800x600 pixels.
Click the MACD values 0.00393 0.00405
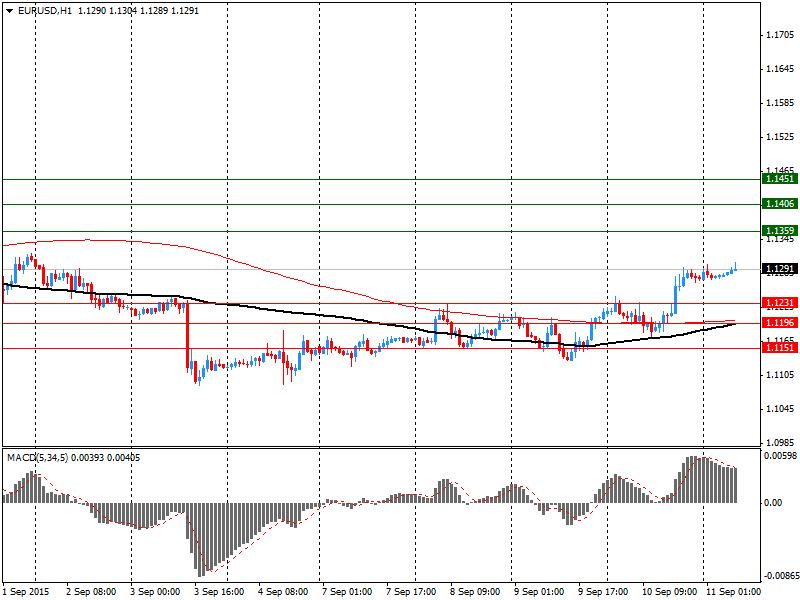106,458
